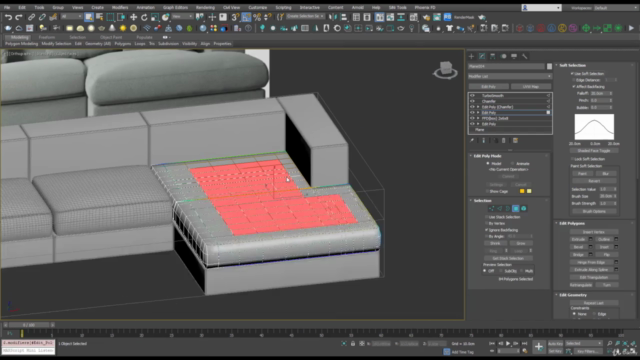
Task: Open the Rendering menu
Action: (205, 7)
